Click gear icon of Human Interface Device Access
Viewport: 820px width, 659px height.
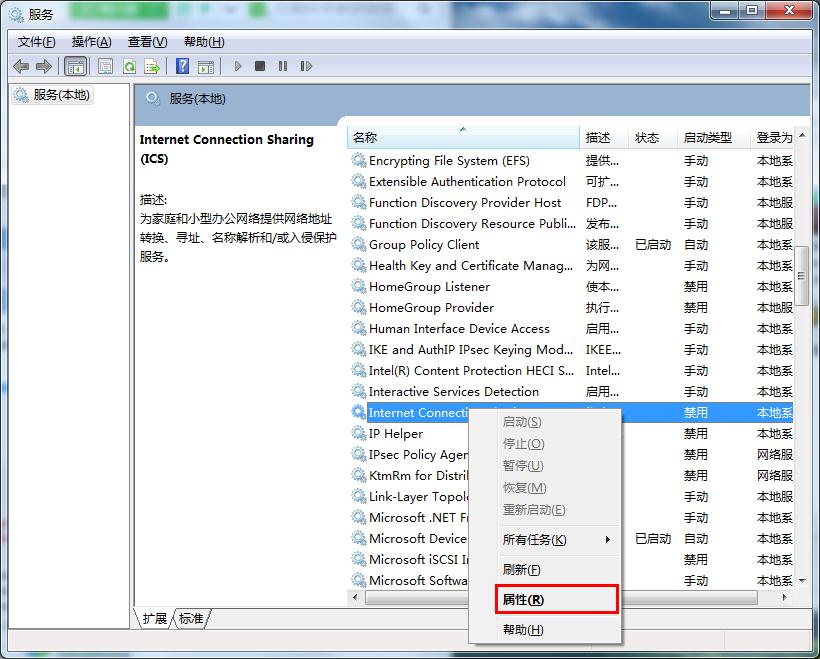coord(359,328)
